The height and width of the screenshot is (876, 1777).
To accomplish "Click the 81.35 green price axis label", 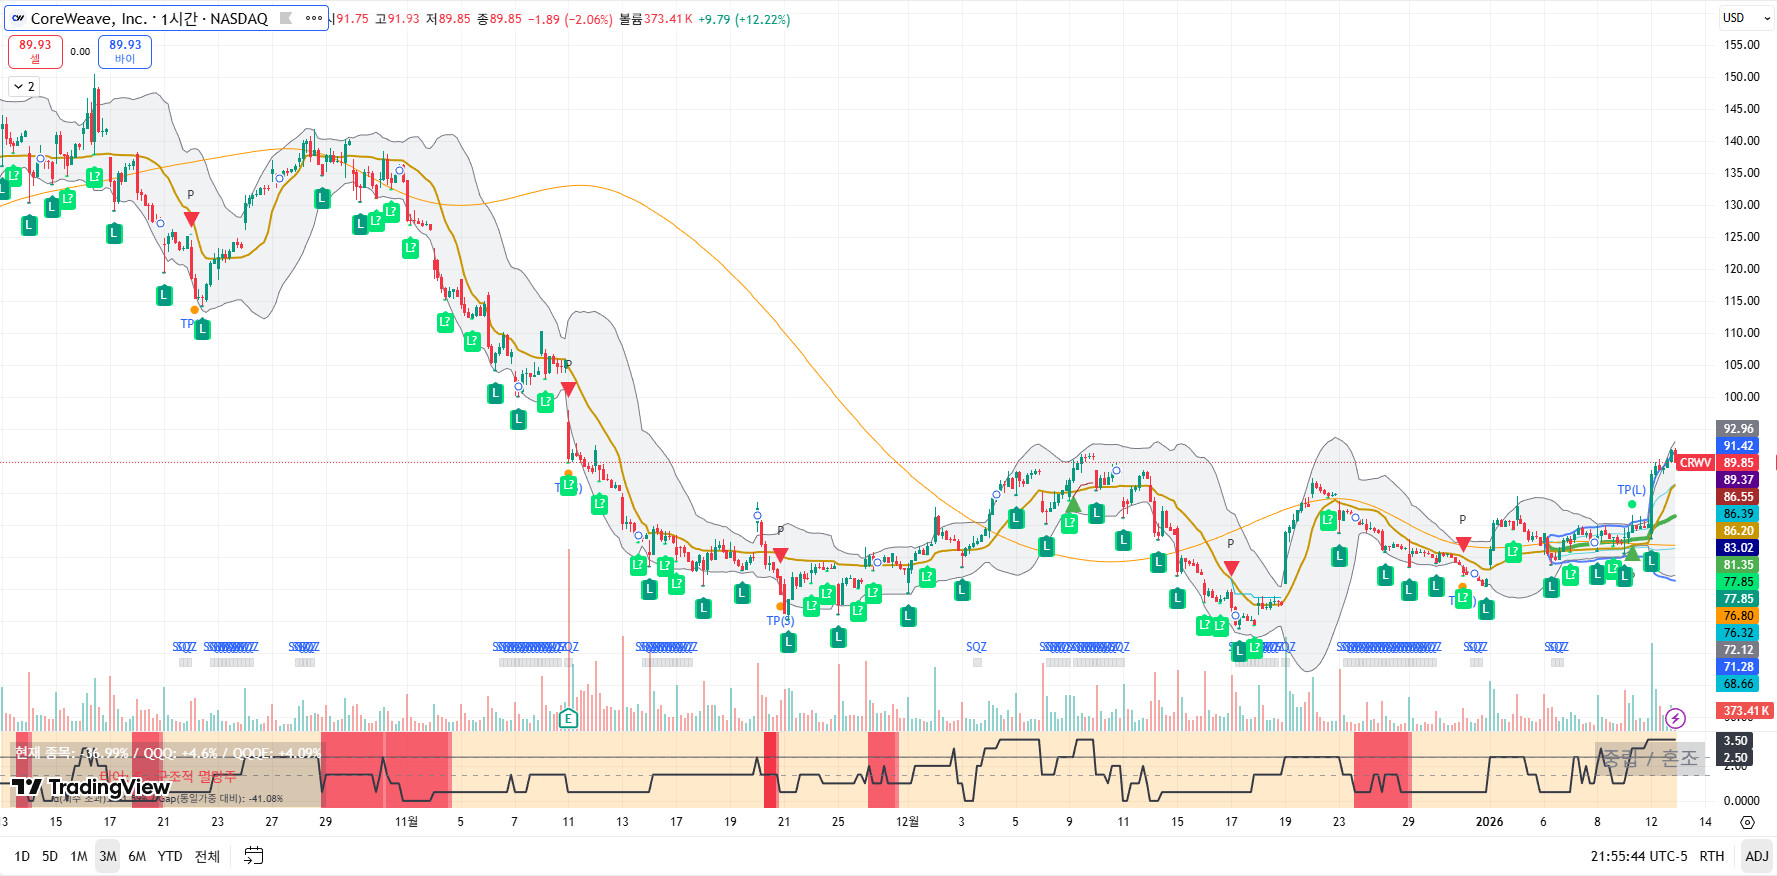I will pyautogui.click(x=1738, y=565).
